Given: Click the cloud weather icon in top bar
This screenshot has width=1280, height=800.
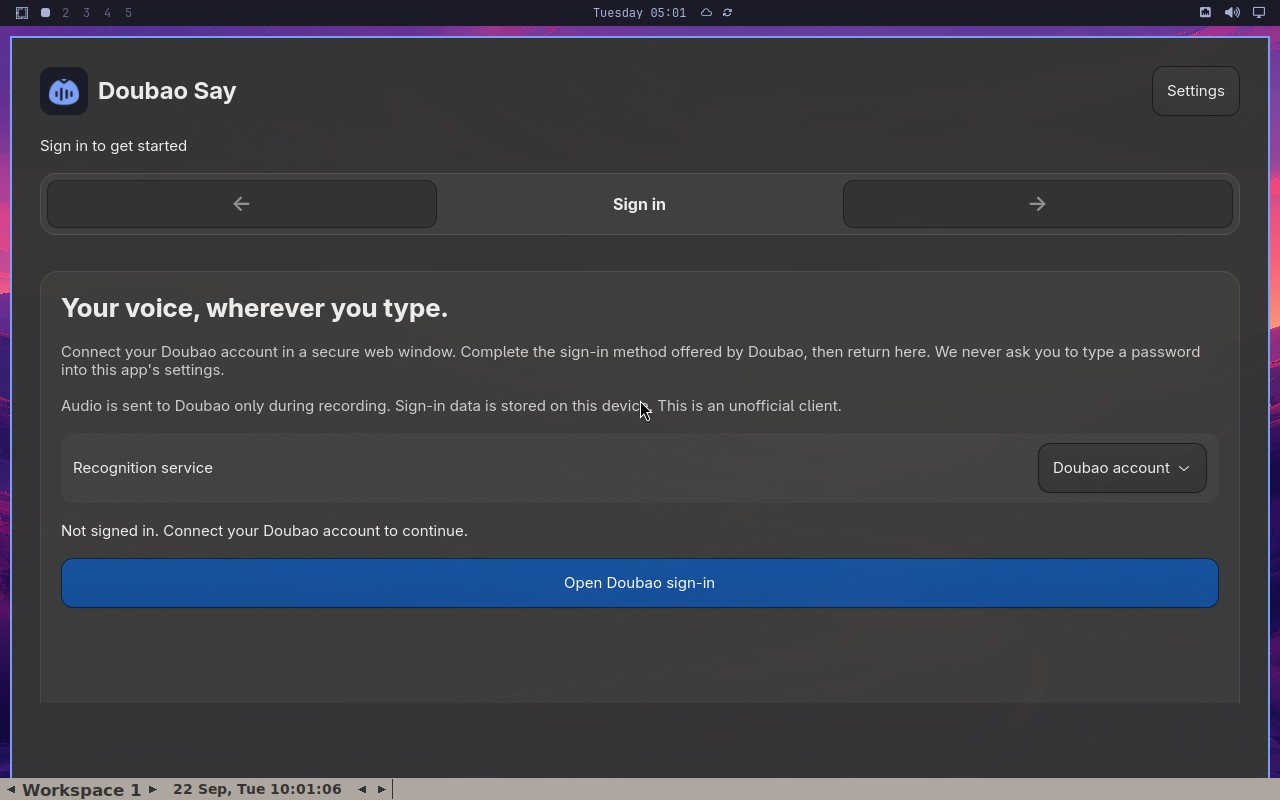Looking at the screenshot, I should pos(706,13).
